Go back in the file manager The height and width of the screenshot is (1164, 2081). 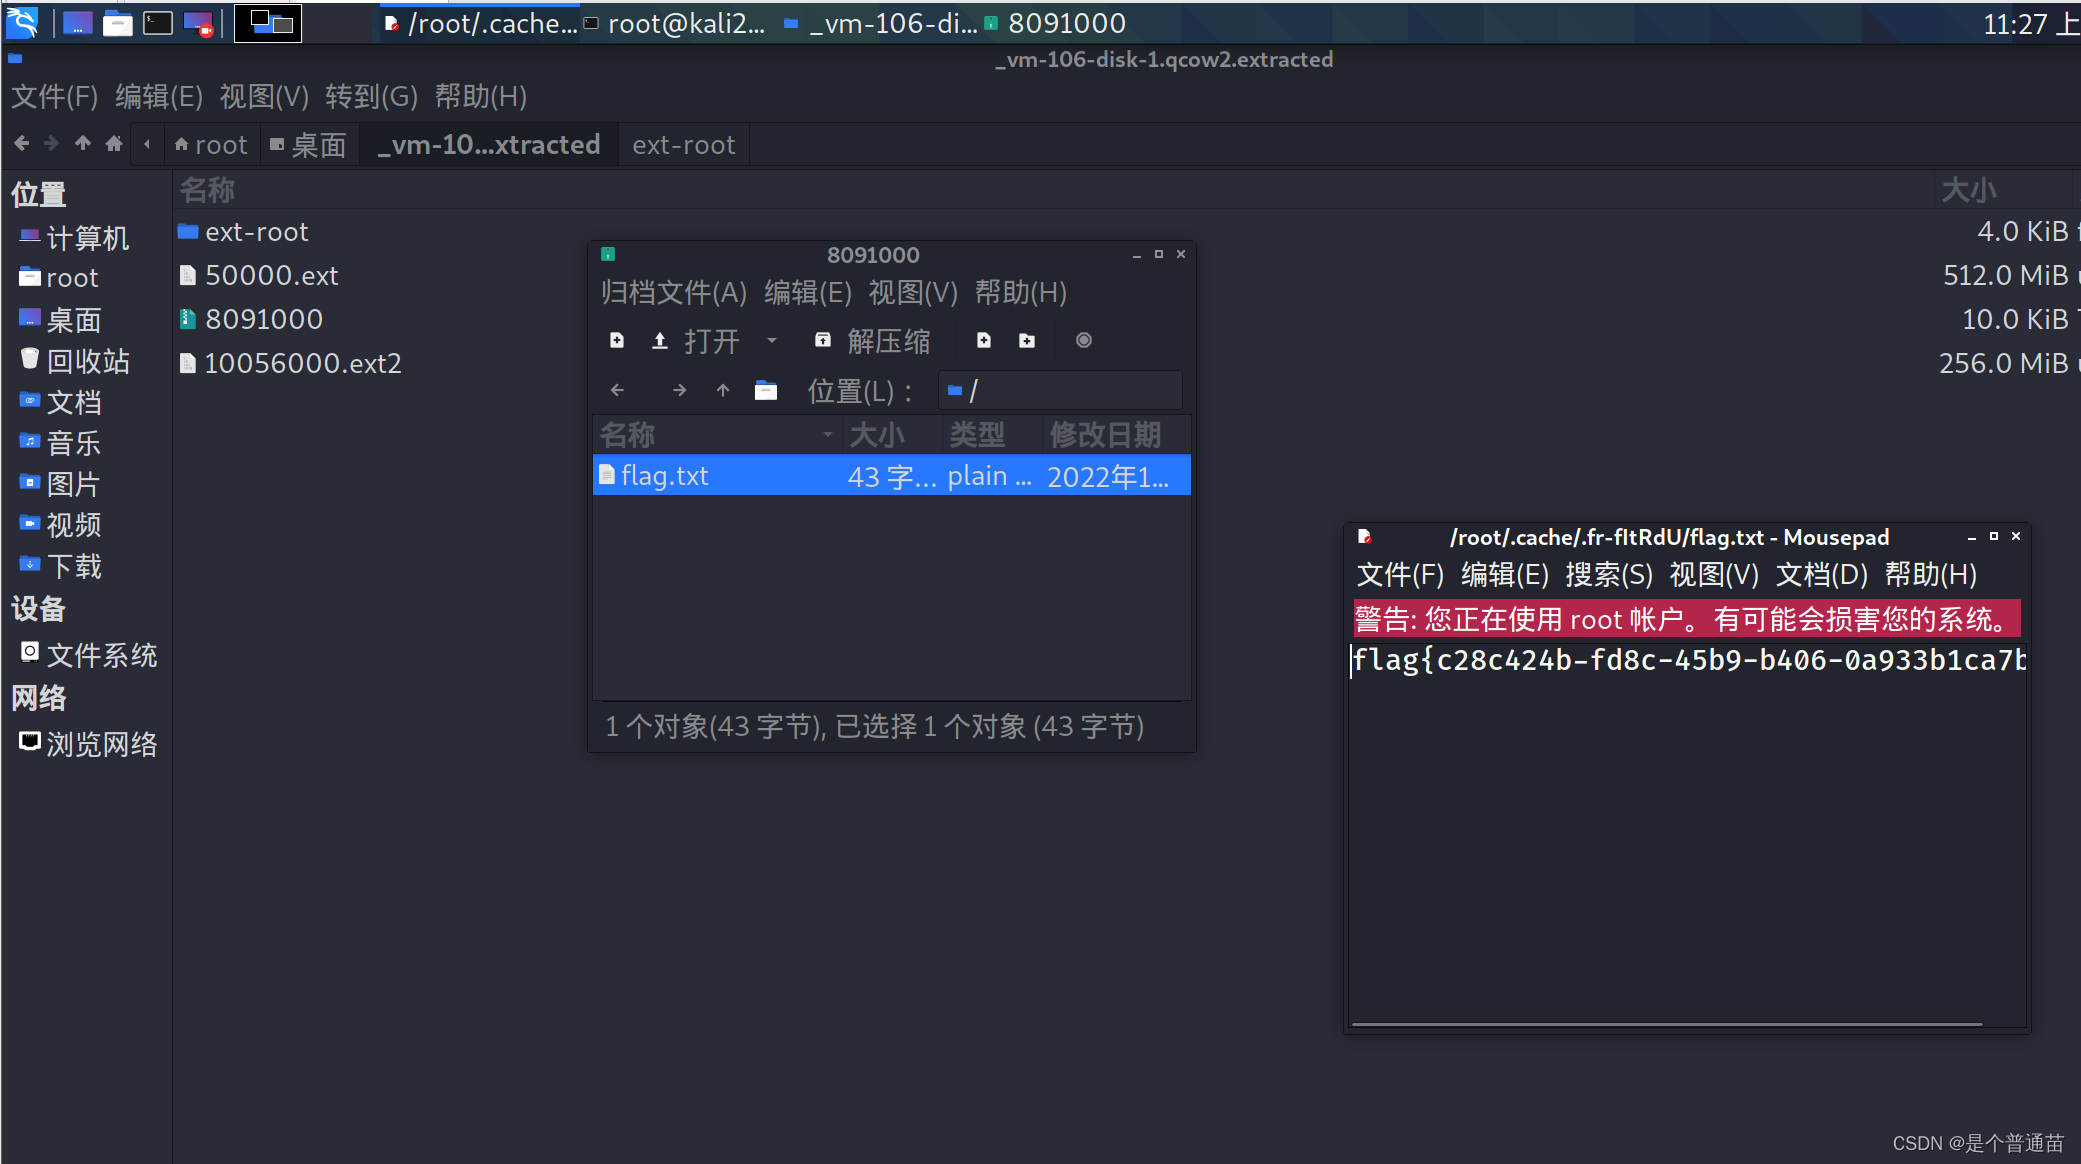pos(22,144)
